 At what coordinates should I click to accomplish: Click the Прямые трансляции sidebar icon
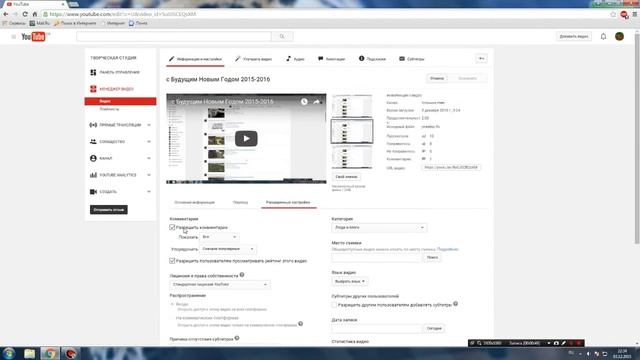(x=93, y=125)
